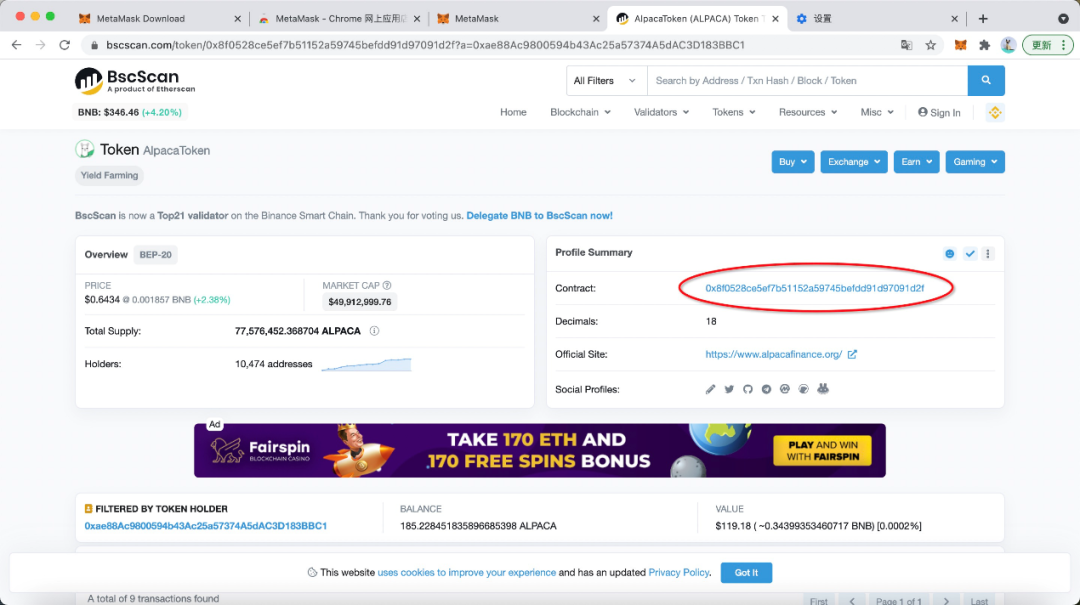Image resolution: width=1080 pixels, height=605 pixels.
Task: Click the browser back arrow
Action: pyautogui.click(x=17, y=45)
